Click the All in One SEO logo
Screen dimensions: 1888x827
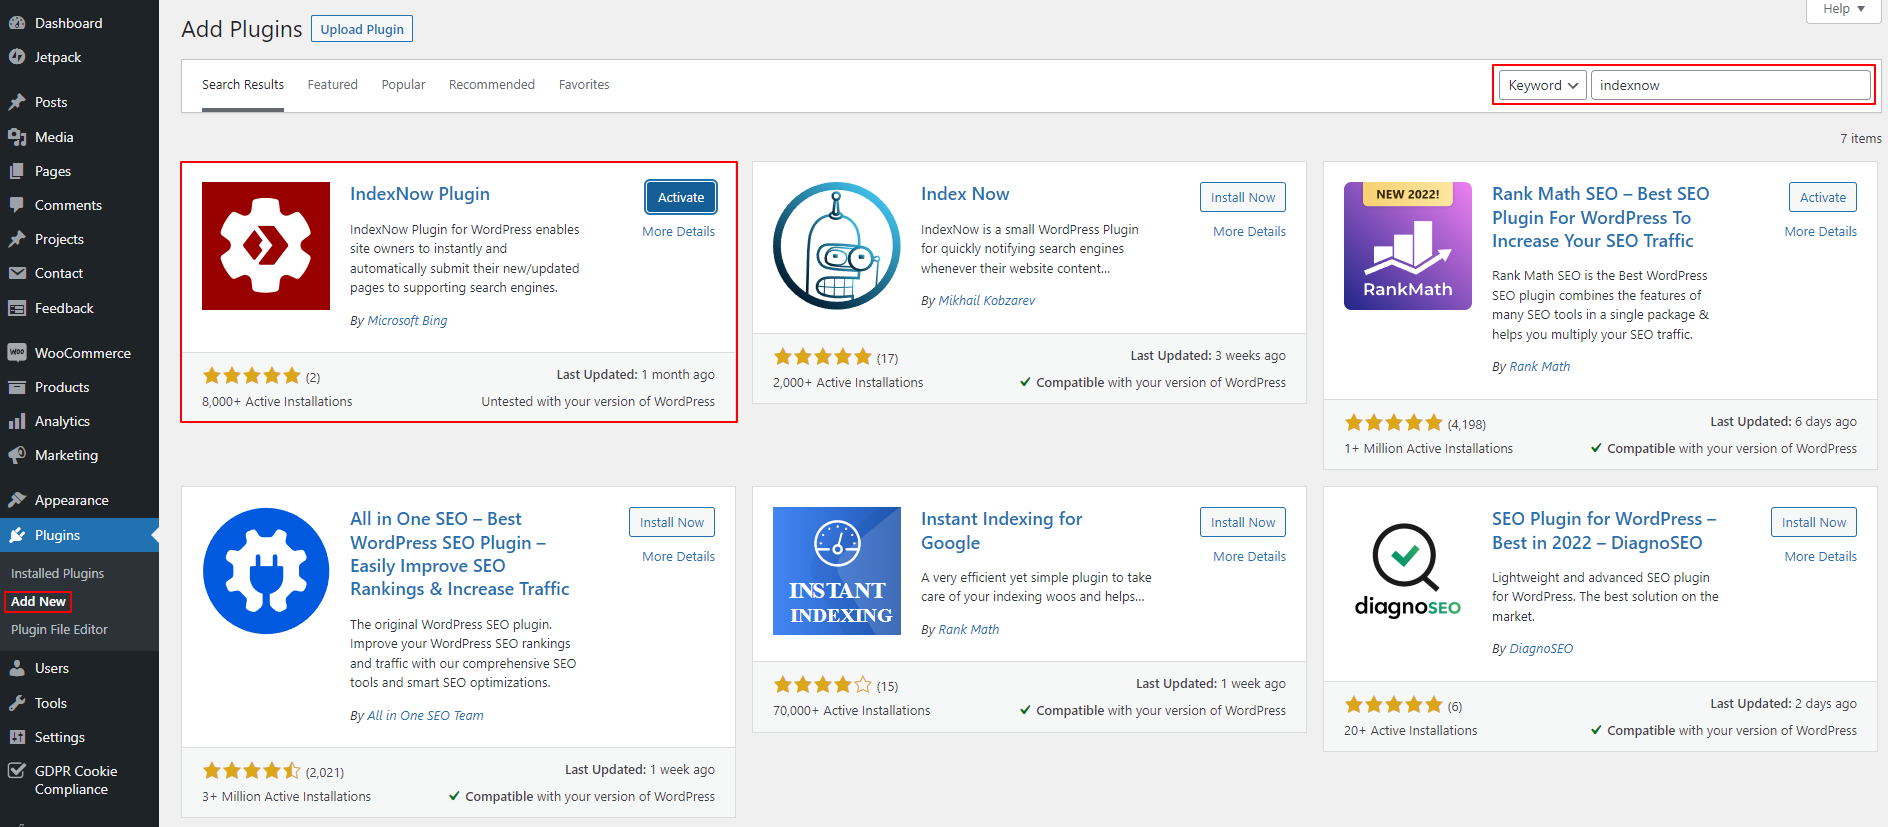coord(266,571)
